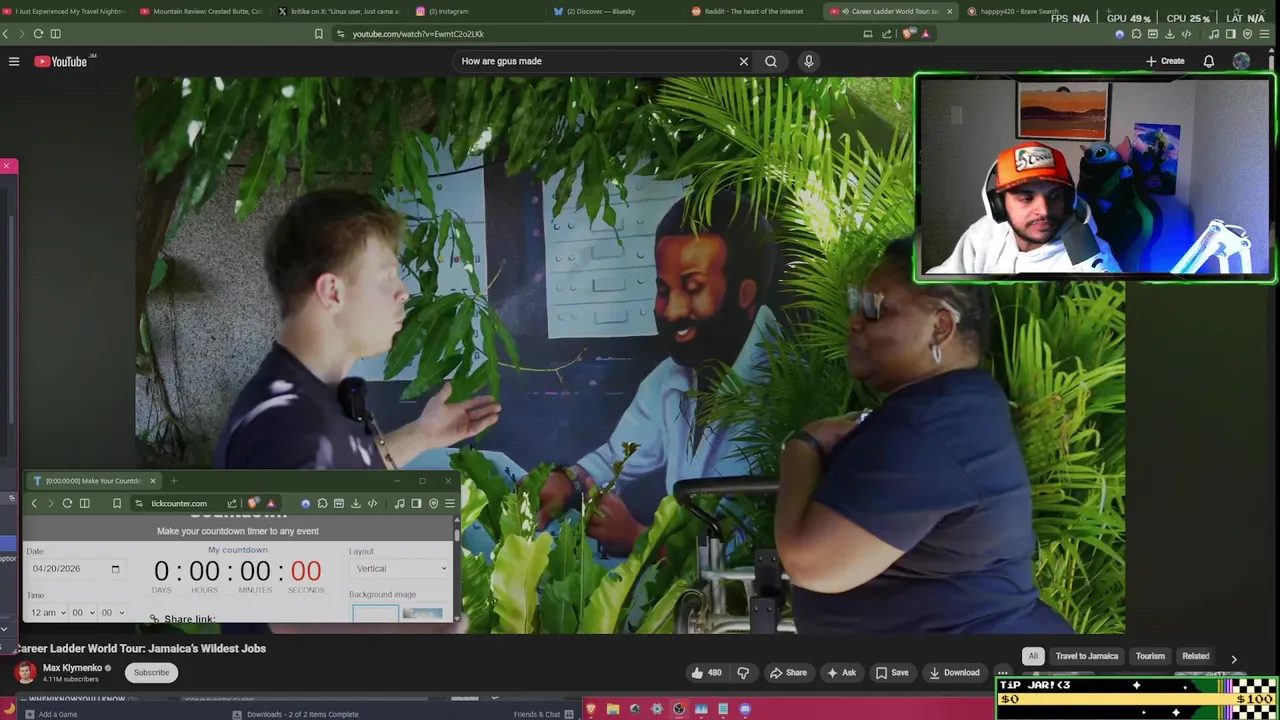Open Brave Shields on YouTube address bar

pos(907,33)
